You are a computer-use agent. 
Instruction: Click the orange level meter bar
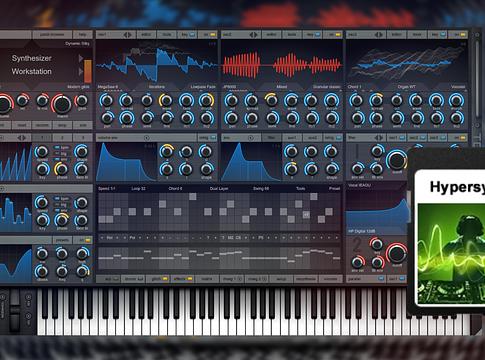[x=88, y=71]
